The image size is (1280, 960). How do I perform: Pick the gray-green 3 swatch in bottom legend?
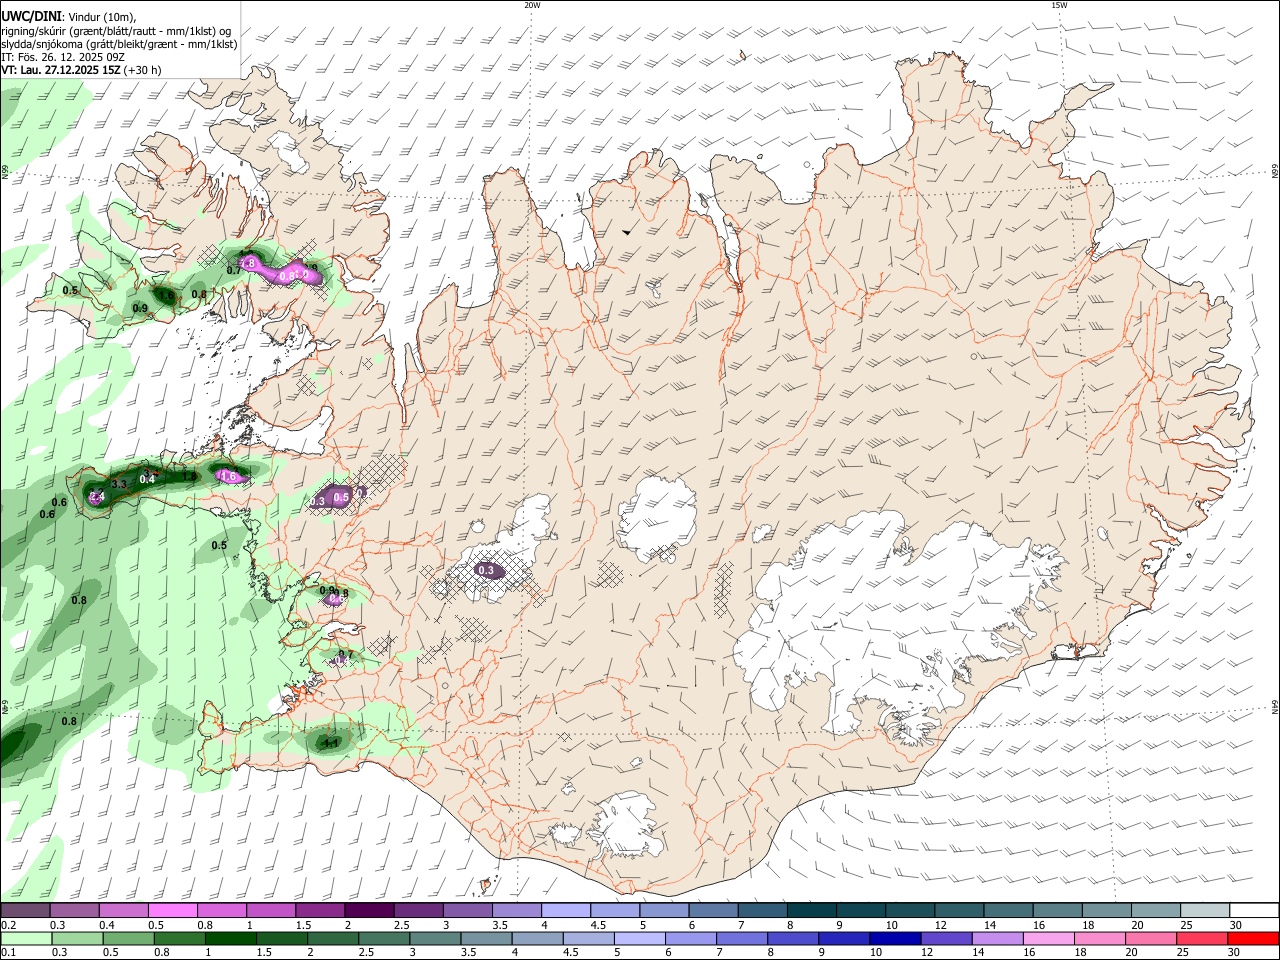coord(435,939)
